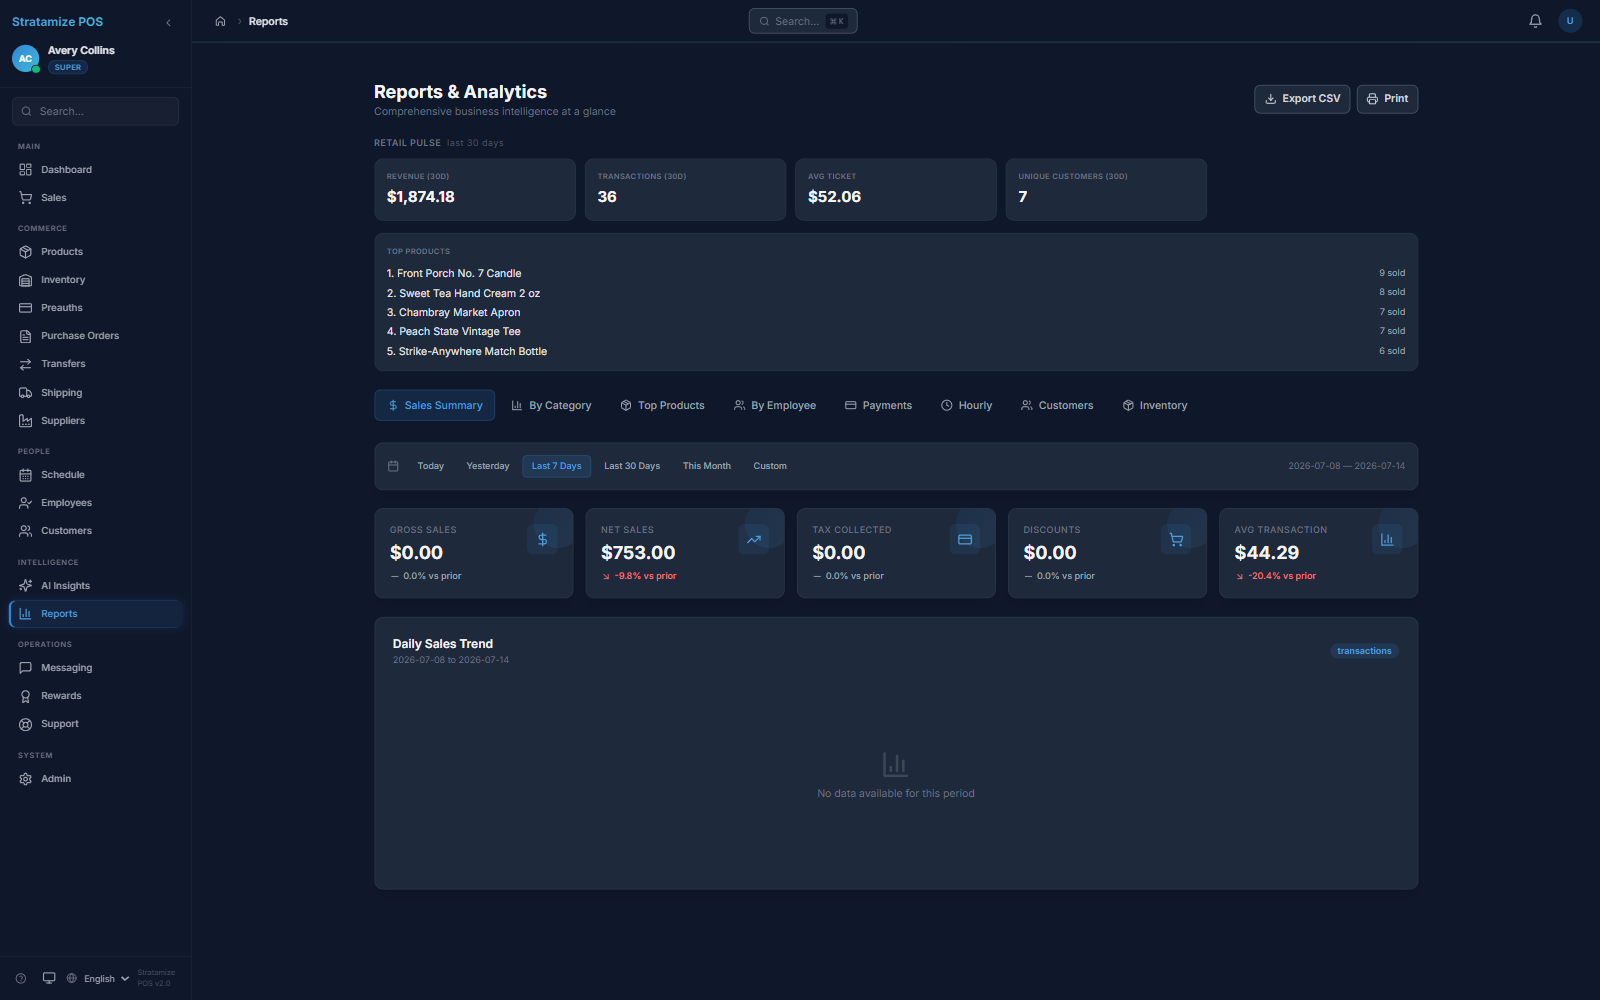The image size is (1600, 1000).
Task: Click the $1,874.18 revenue value
Action: [421, 197]
